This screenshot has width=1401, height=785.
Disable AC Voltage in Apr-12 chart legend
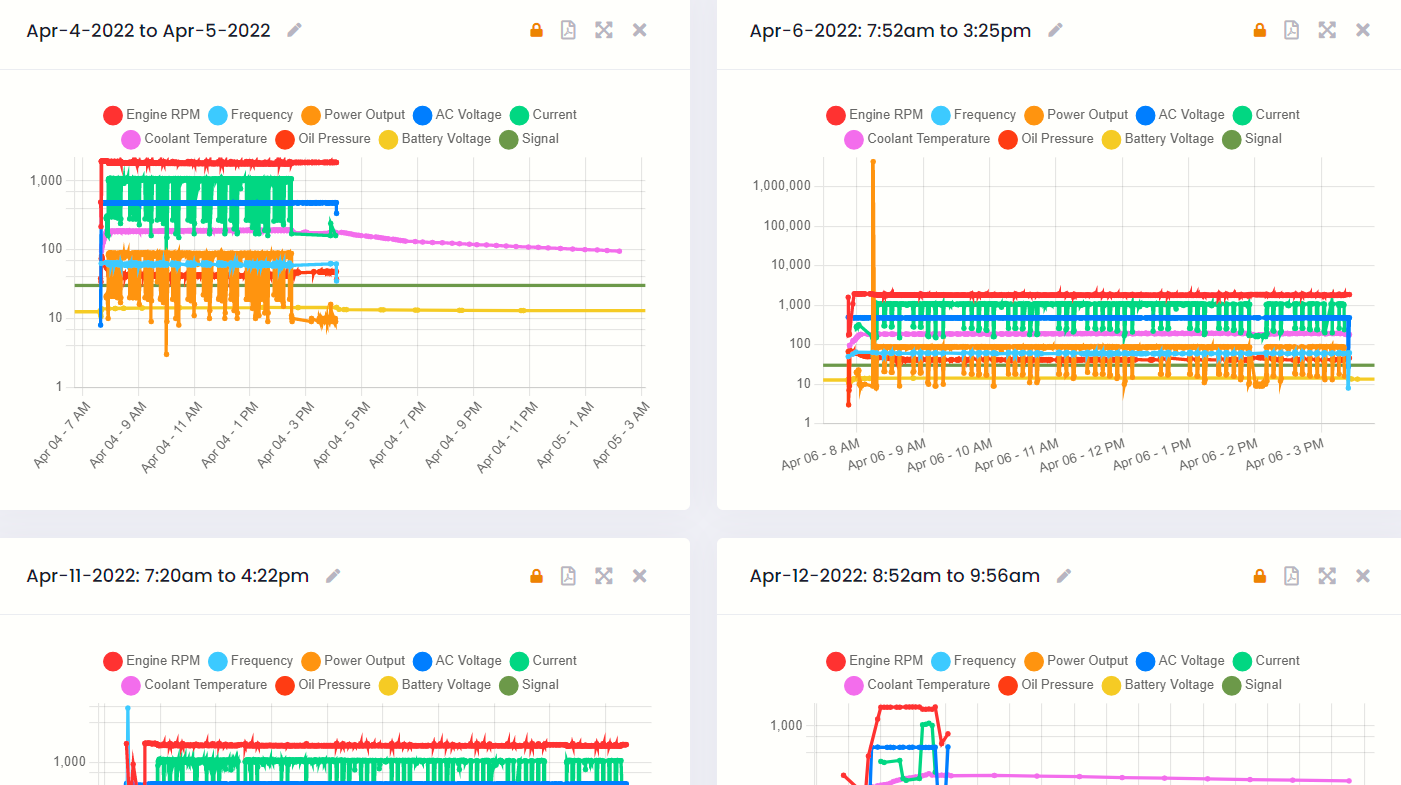[x=1180, y=661]
